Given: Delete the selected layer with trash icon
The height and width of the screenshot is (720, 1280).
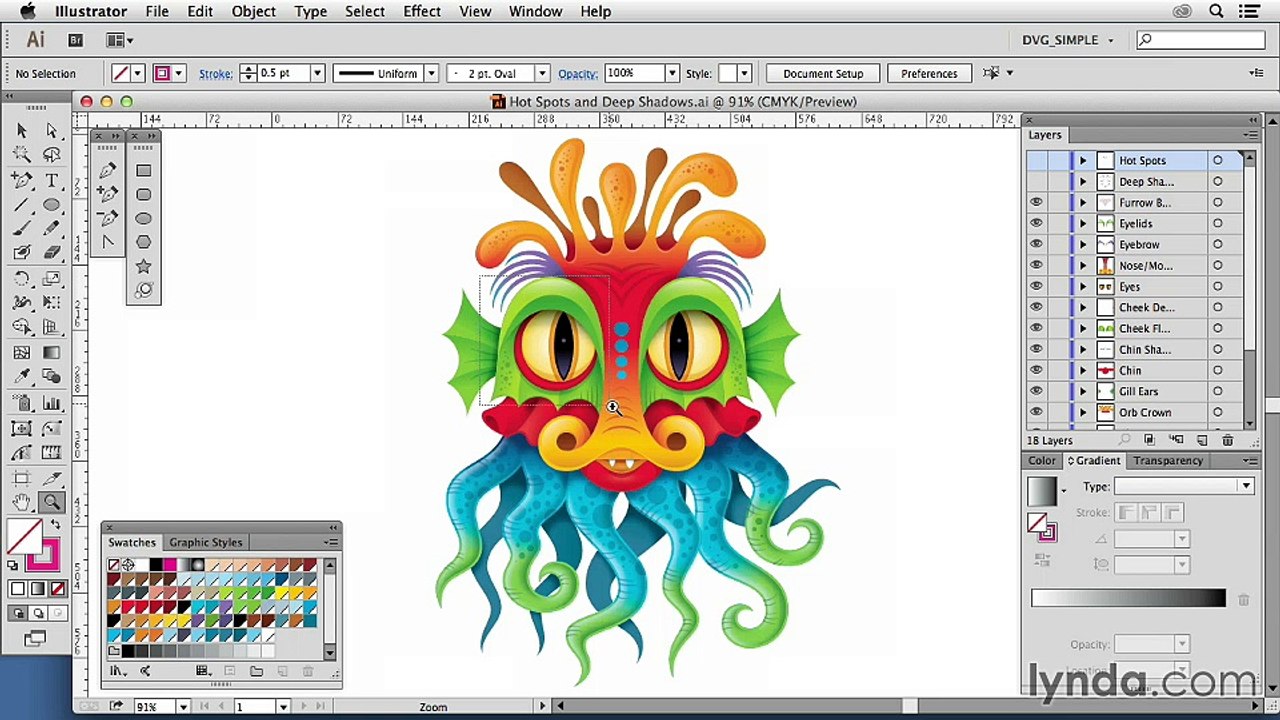Looking at the screenshot, I should pos(1227,440).
